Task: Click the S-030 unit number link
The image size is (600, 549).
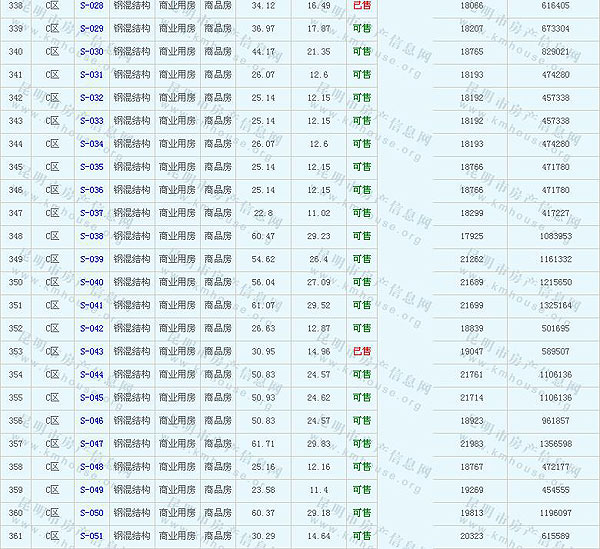Action: [x=90, y=52]
